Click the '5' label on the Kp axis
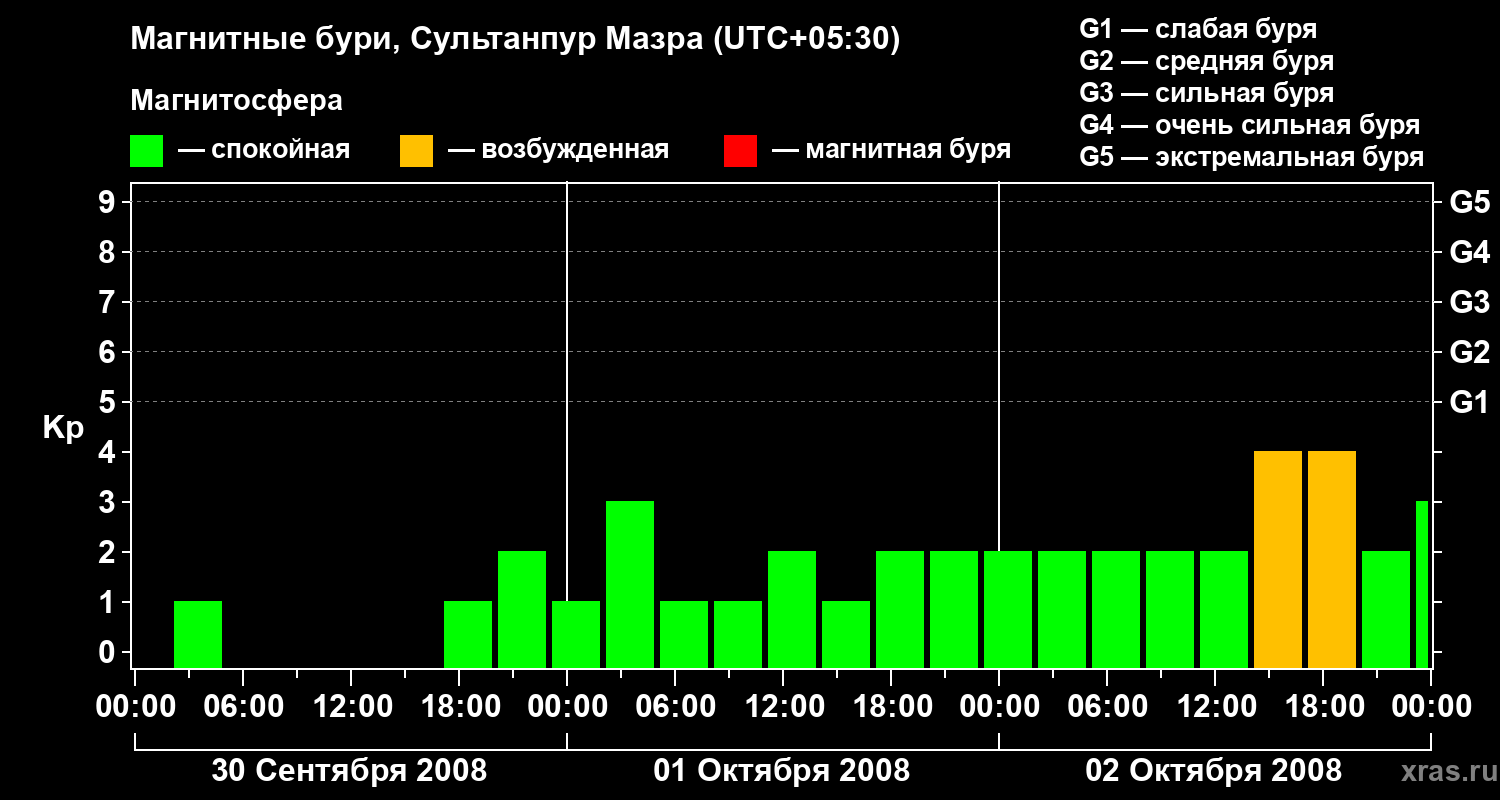1500x800 pixels. tap(109, 402)
